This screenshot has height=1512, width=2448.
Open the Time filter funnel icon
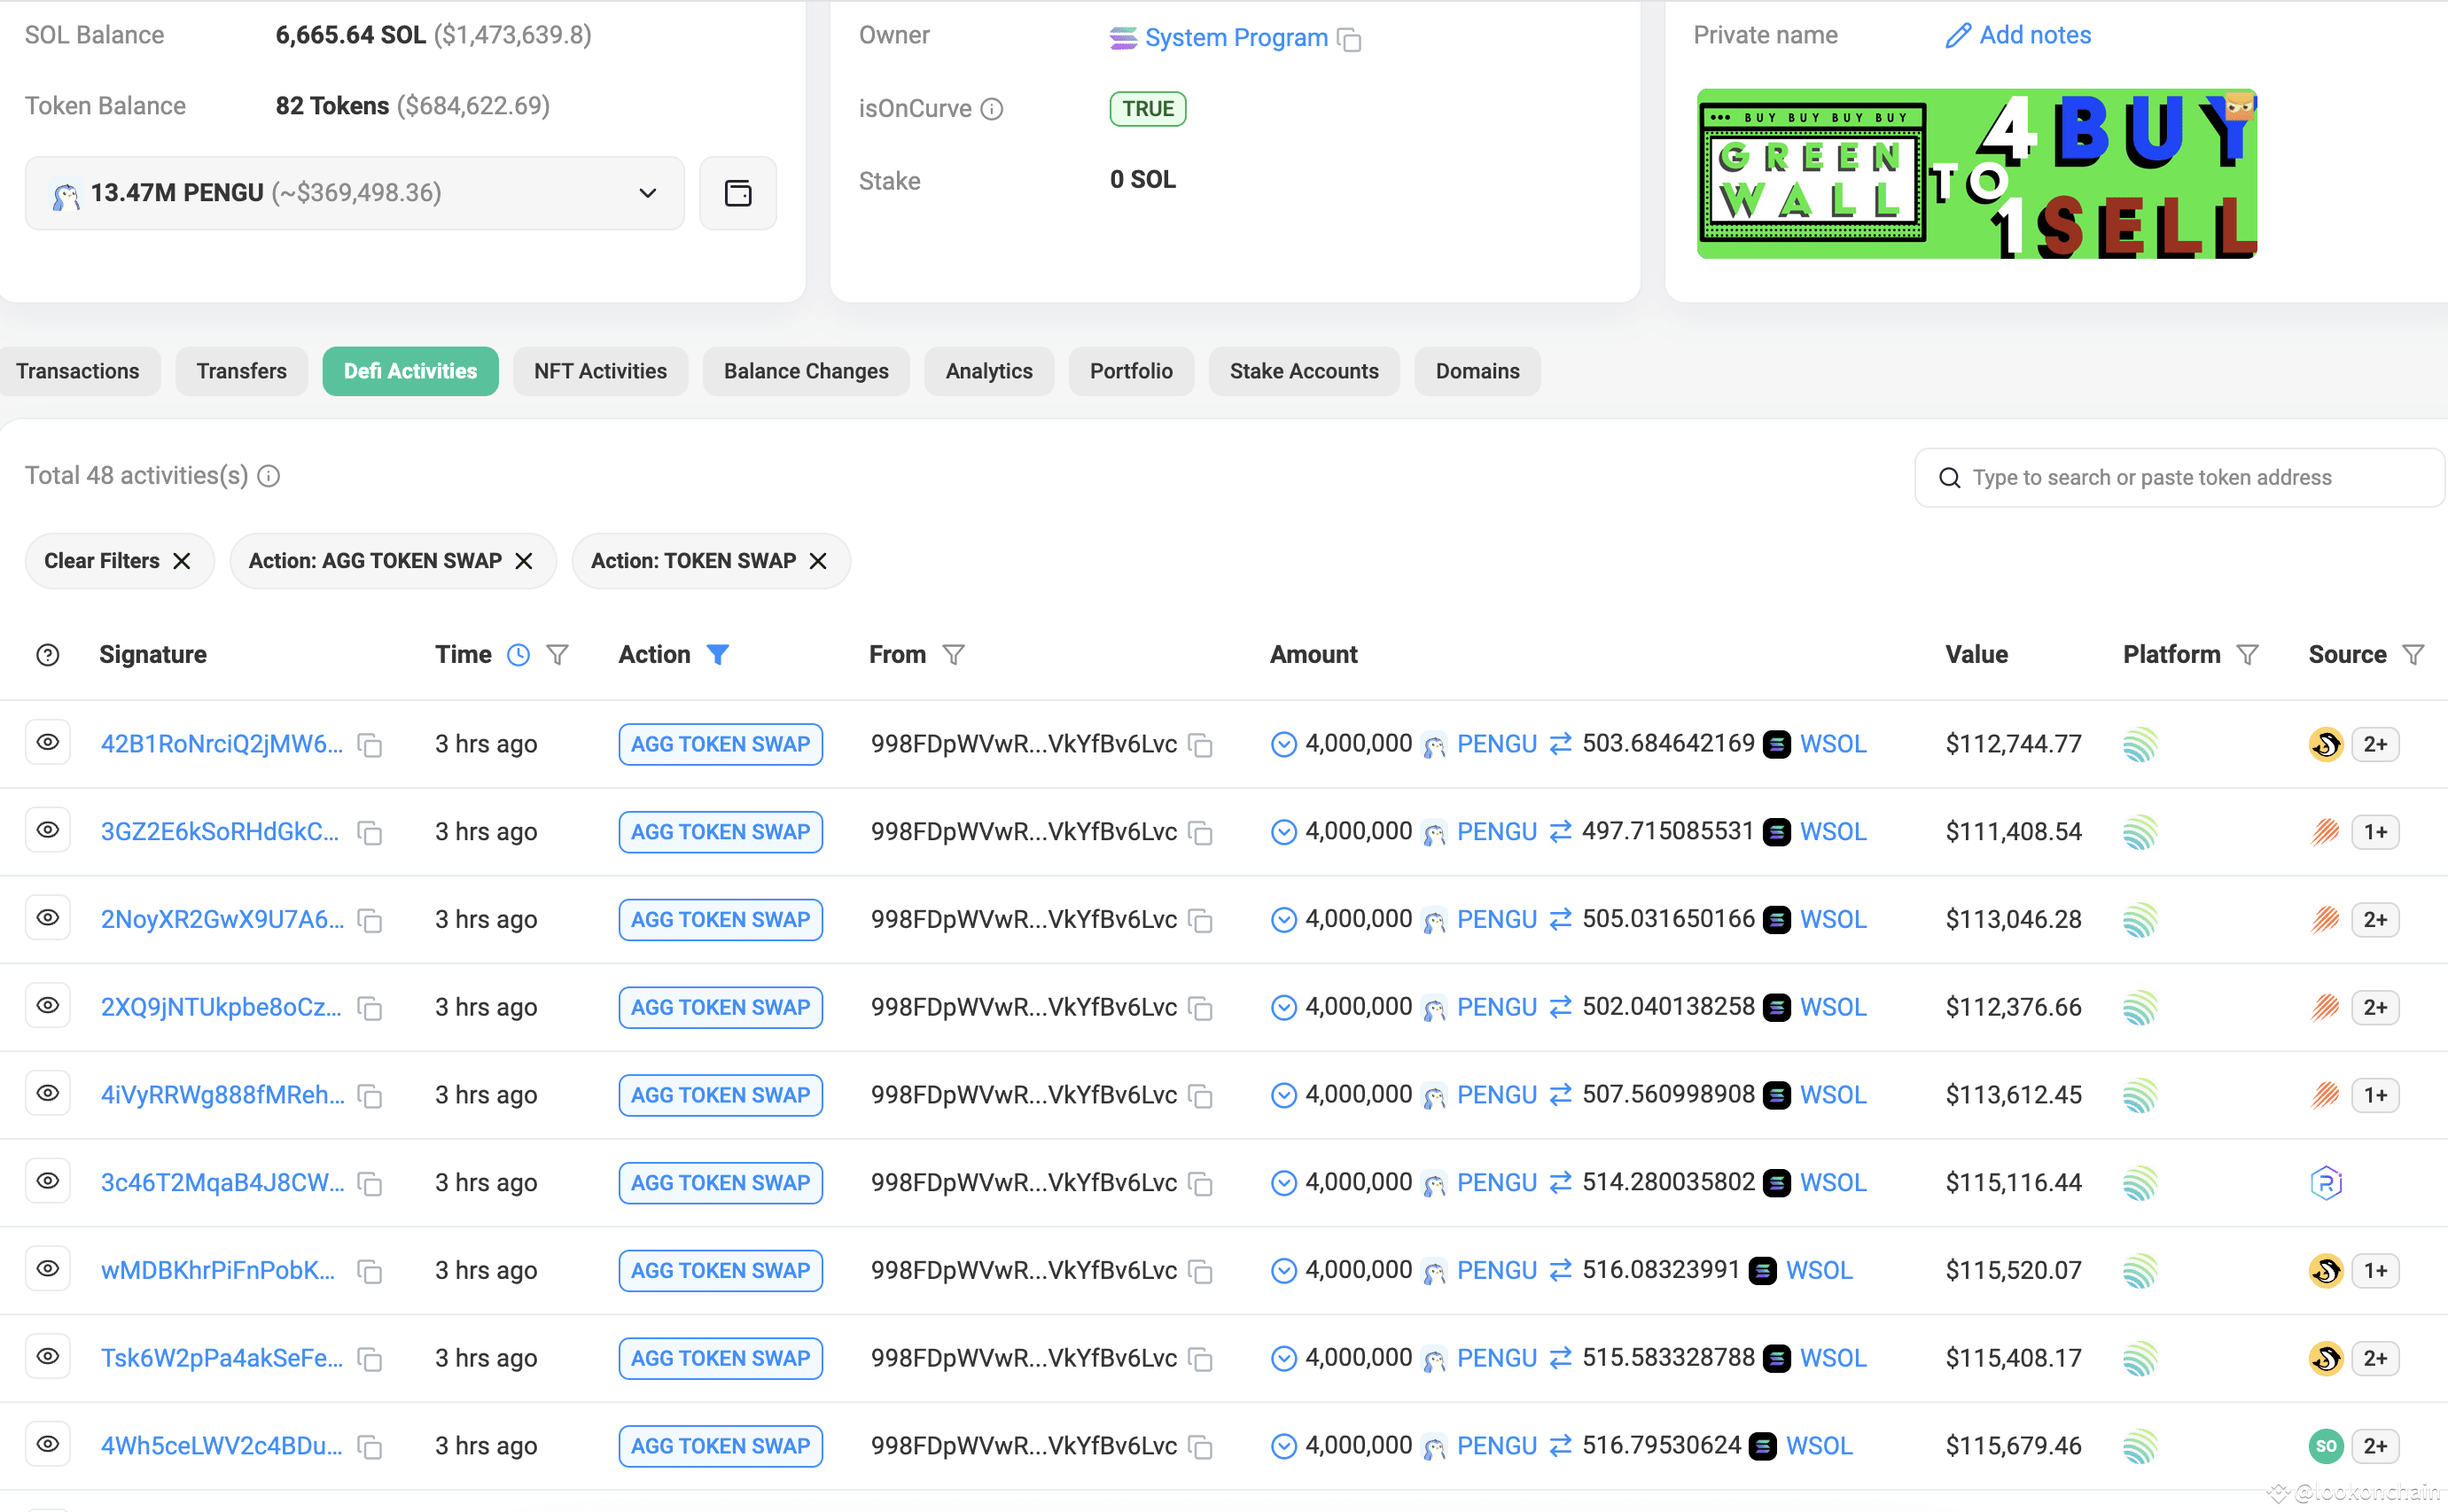coord(559,654)
